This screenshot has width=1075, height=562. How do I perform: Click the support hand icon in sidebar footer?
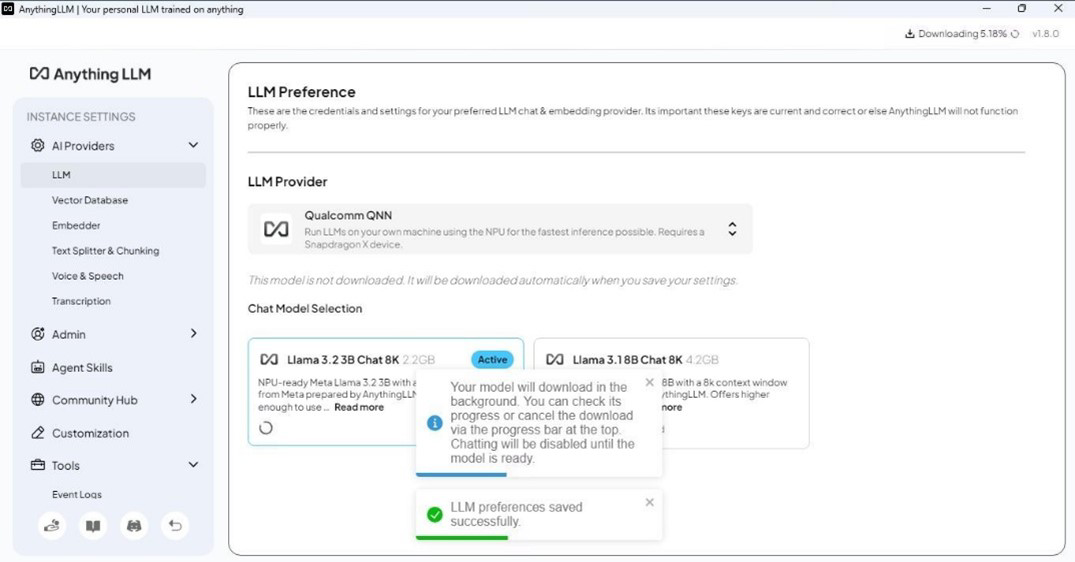click(x=52, y=526)
